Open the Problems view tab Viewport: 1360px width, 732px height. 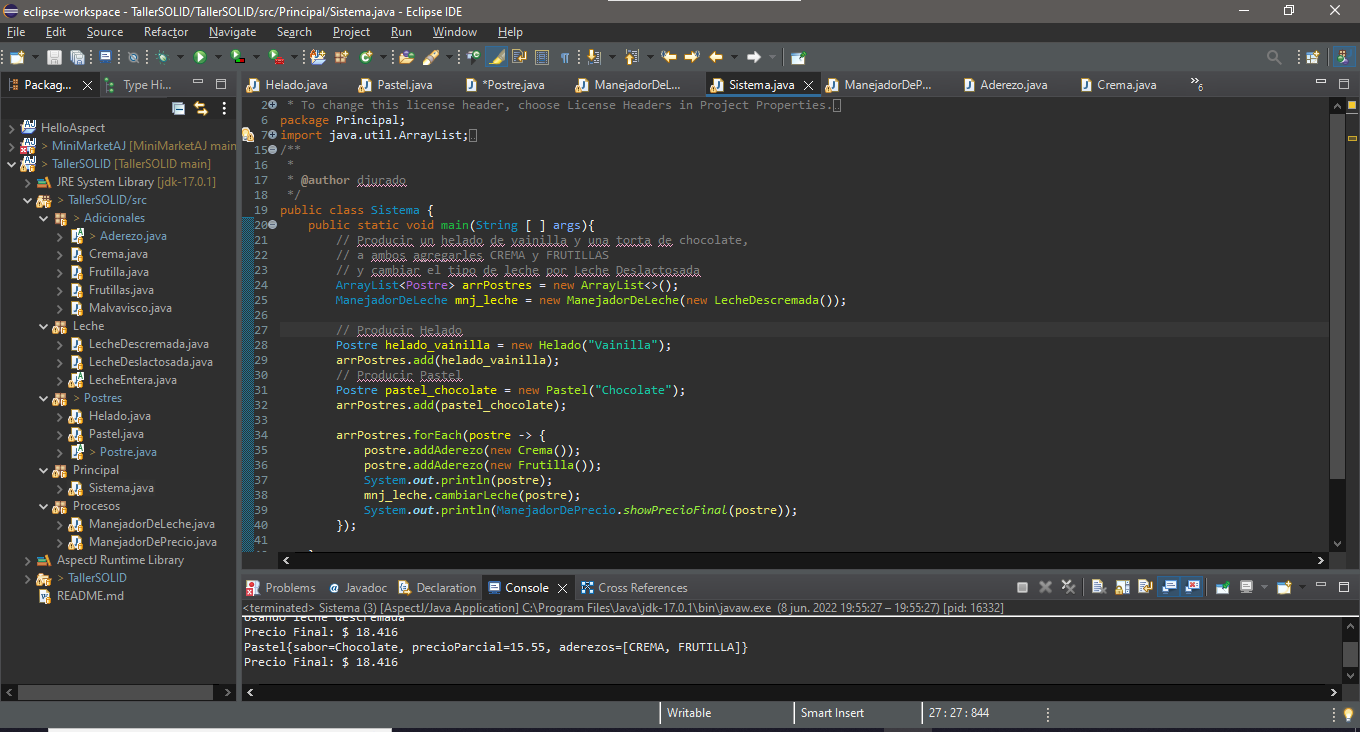(290, 588)
